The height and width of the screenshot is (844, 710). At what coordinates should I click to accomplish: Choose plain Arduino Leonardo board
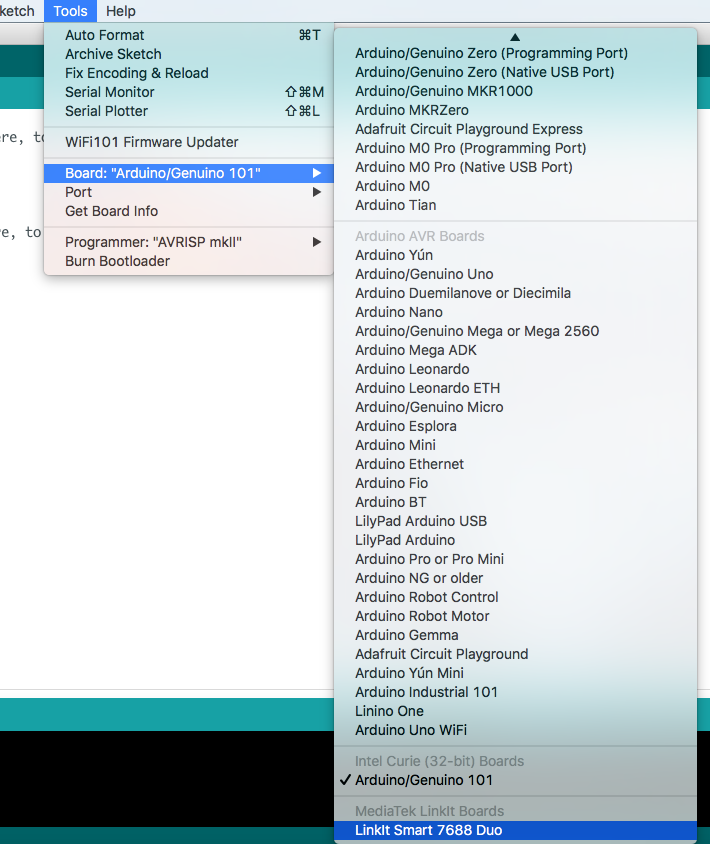pos(515,369)
